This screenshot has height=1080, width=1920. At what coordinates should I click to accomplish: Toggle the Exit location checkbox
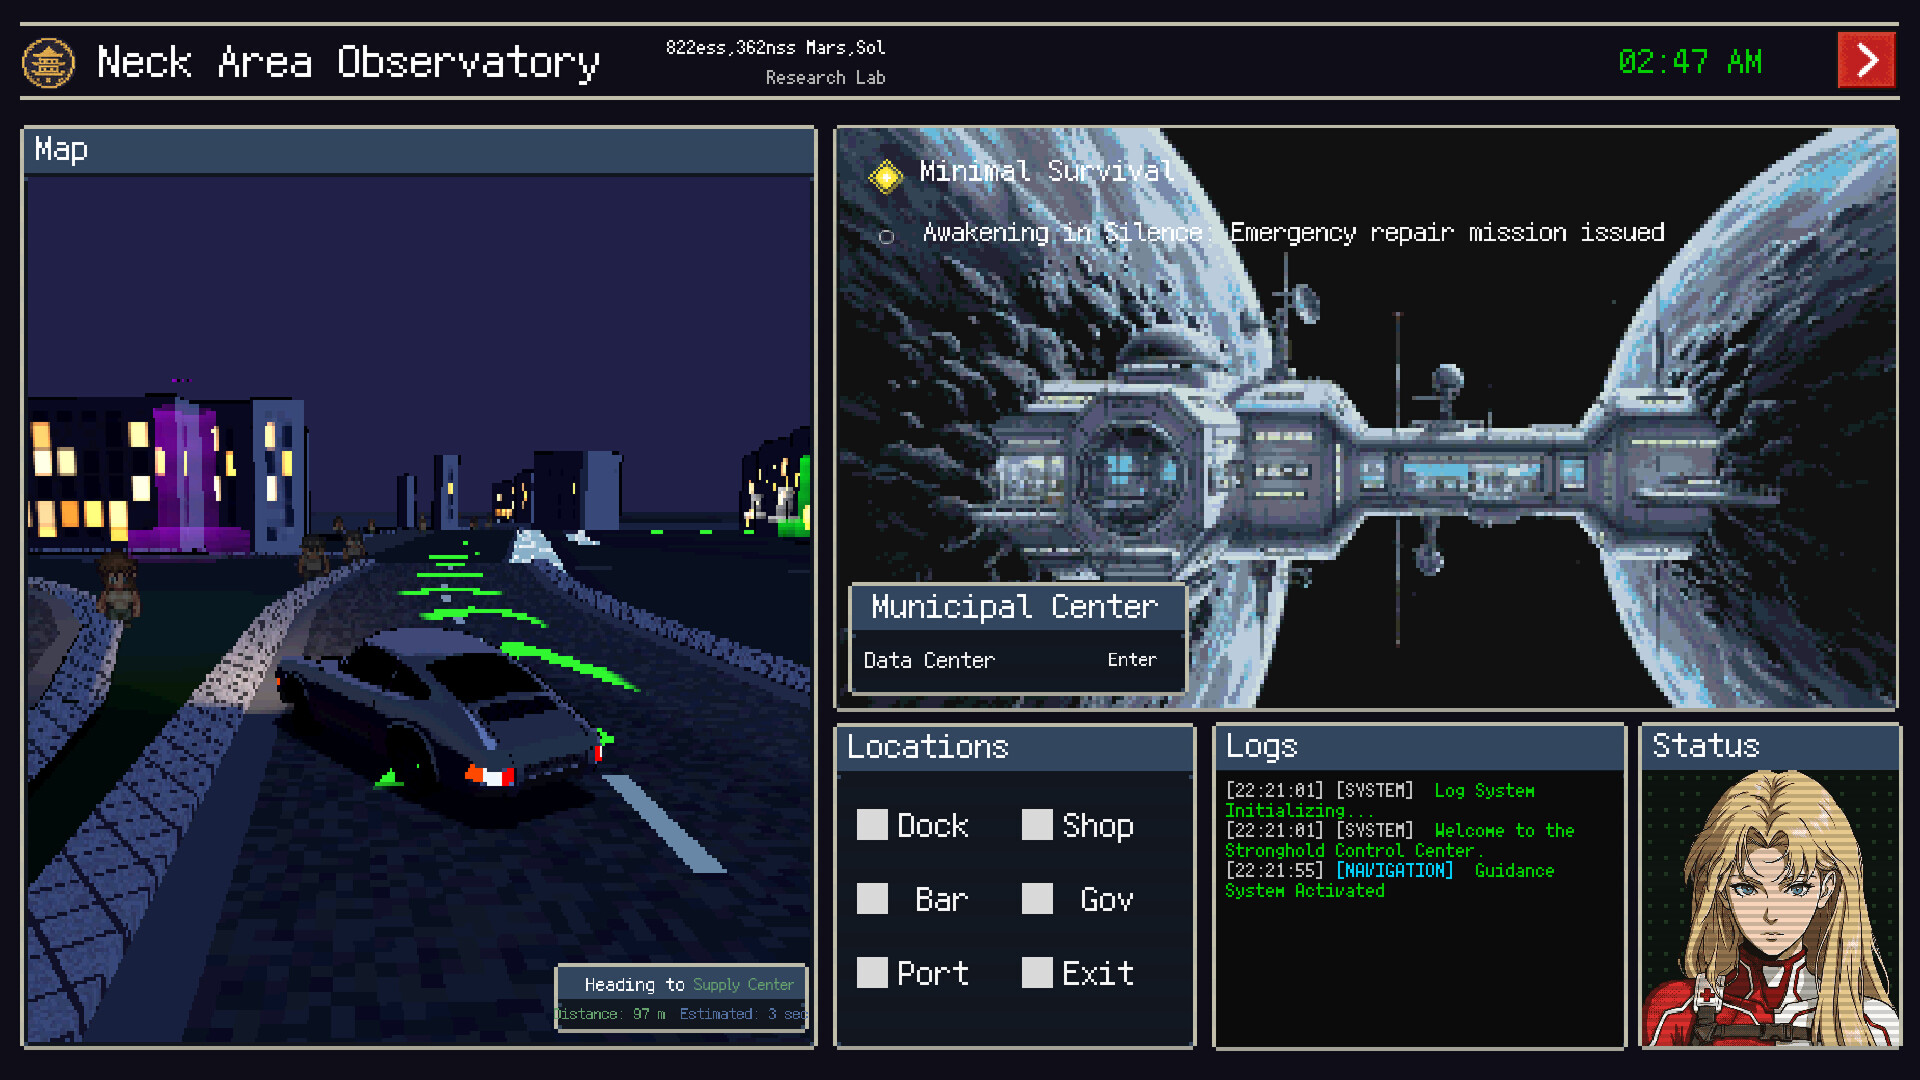tap(1037, 972)
